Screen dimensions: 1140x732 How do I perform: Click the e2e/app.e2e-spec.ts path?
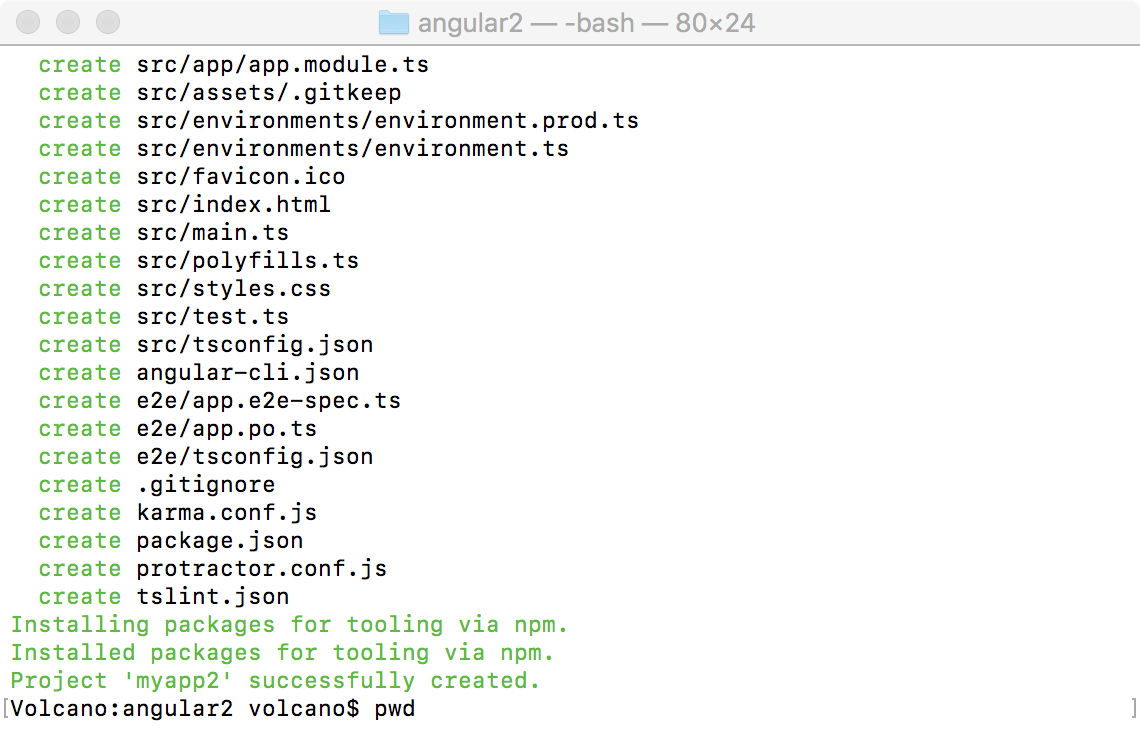pyautogui.click(x=268, y=401)
